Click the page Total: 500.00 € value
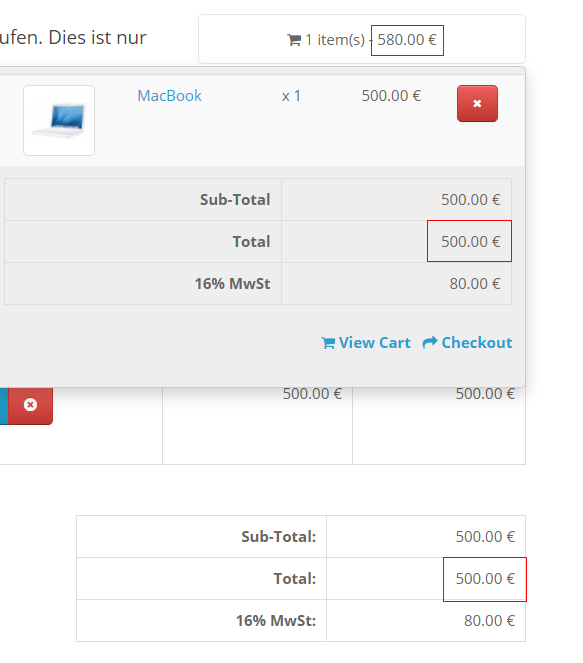Viewport: 583px width, 663px height. coord(485,579)
